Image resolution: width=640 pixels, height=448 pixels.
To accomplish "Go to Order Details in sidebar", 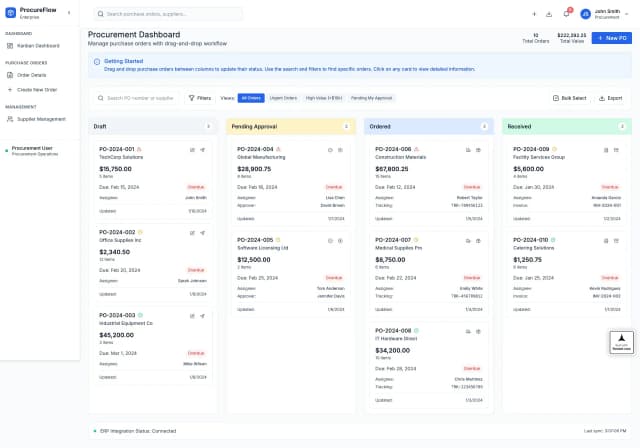I will click(x=31, y=75).
